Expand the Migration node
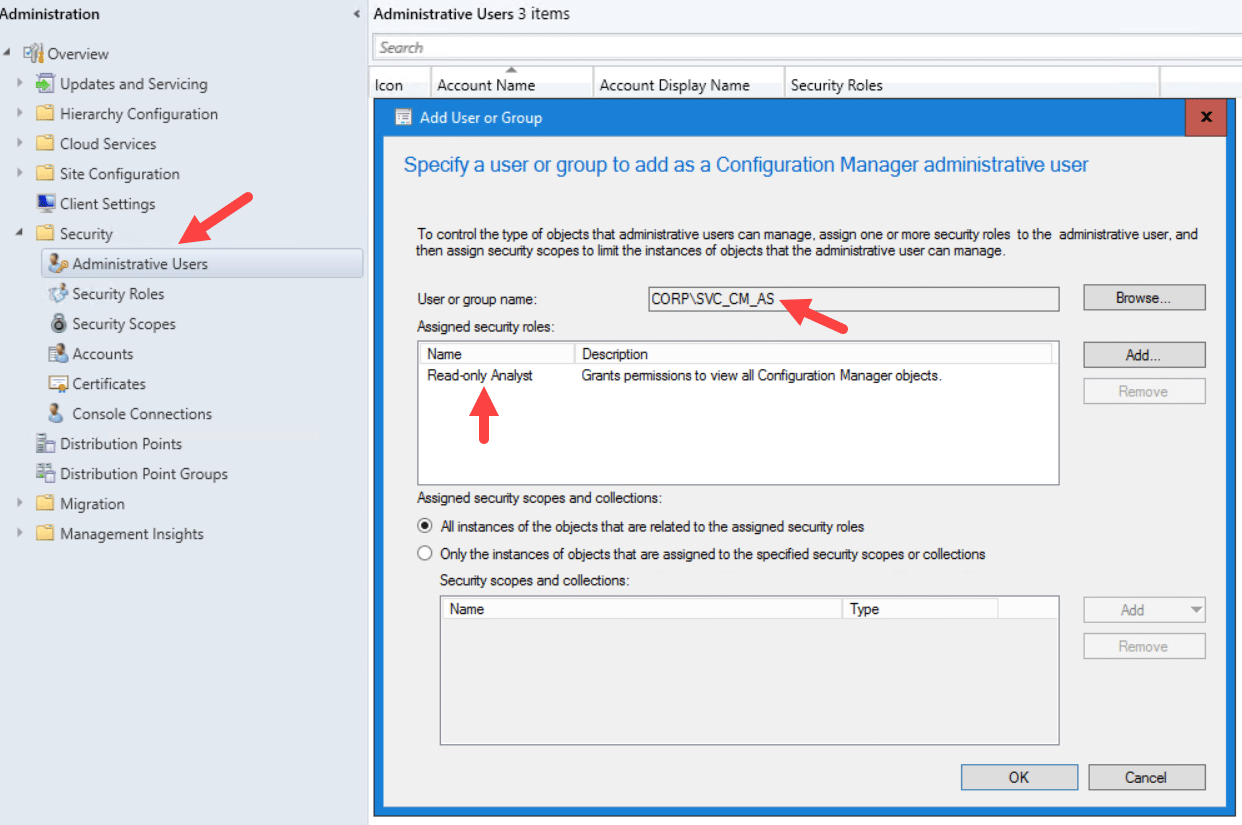The width and height of the screenshot is (1242, 825). point(20,503)
